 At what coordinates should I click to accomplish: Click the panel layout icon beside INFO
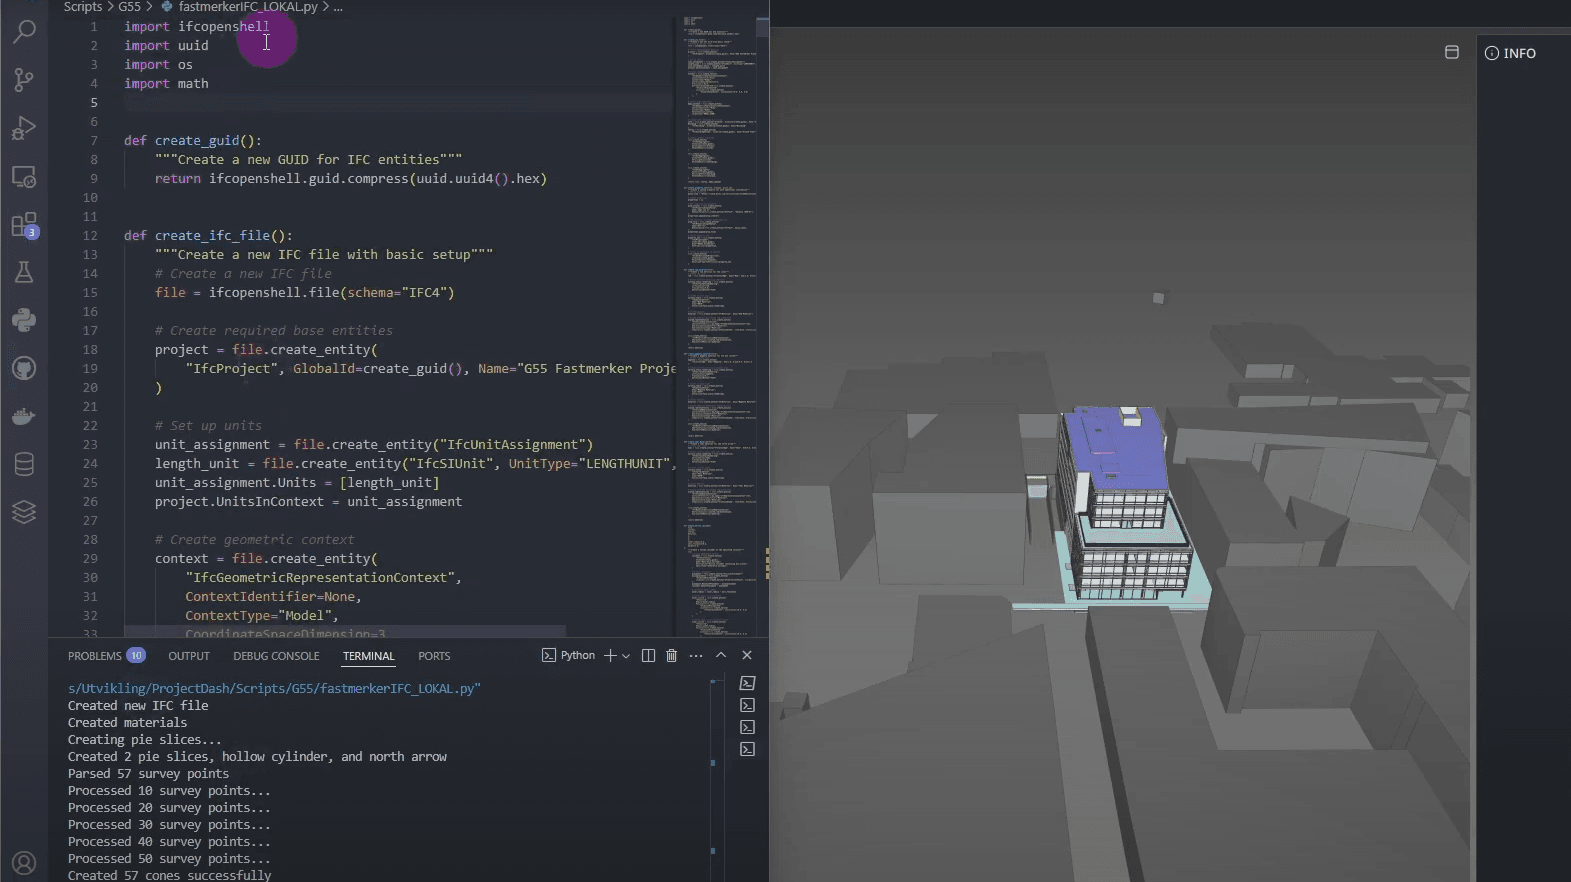point(1452,53)
